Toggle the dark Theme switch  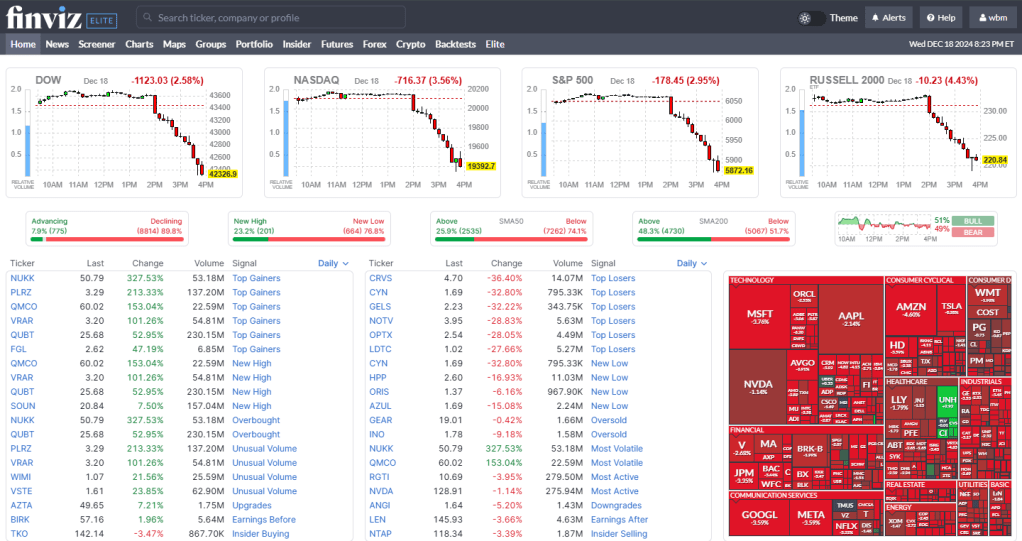812,18
